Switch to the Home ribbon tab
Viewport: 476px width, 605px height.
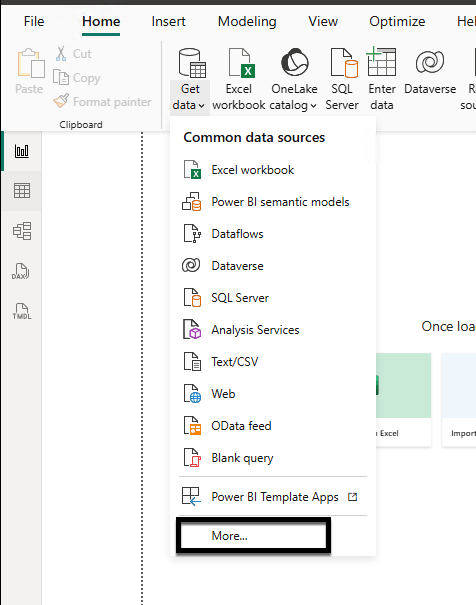[x=101, y=22]
